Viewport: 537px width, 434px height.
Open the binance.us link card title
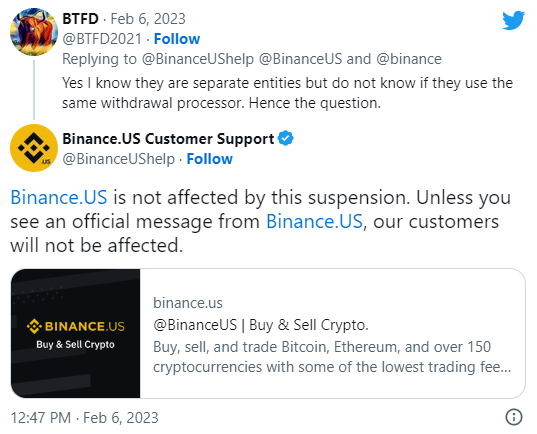(x=261, y=325)
